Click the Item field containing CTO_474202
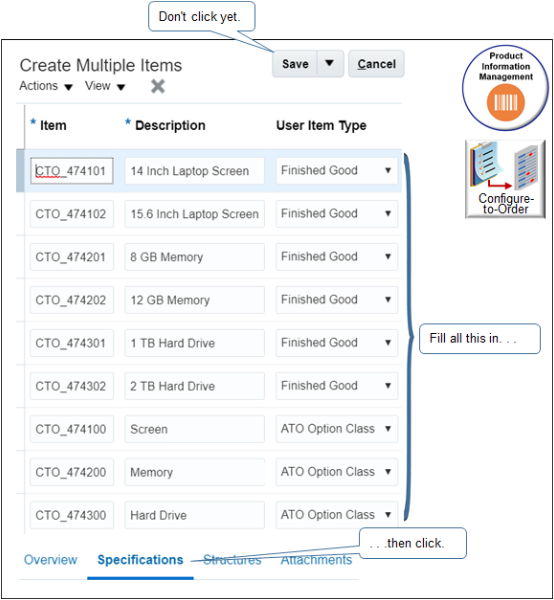Image resolution: width=554 pixels, height=600 pixels. [x=72, y=300]
